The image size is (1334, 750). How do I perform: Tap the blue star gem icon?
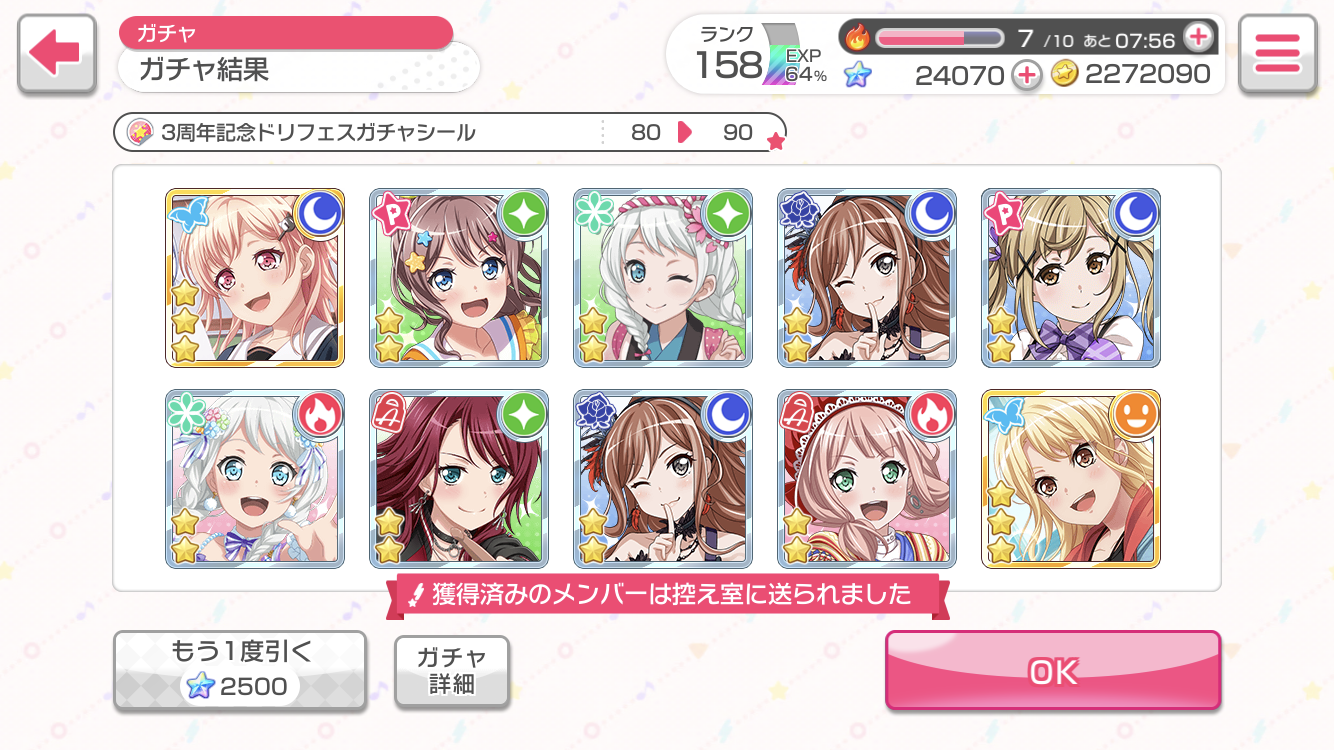click(857, 74)
